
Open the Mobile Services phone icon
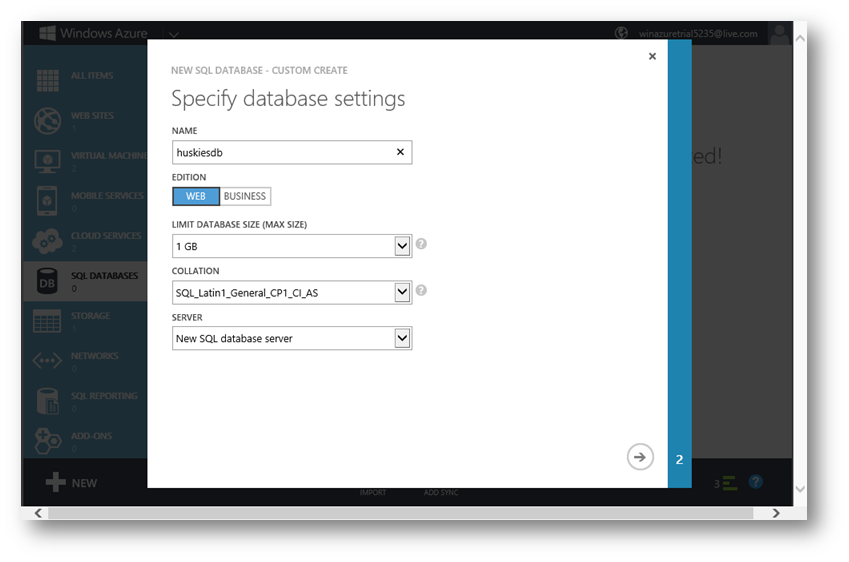[47, 200]
